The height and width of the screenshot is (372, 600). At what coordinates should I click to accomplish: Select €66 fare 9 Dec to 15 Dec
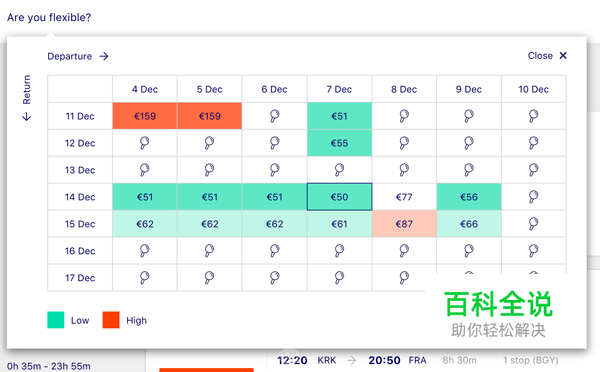pos(469,224)
